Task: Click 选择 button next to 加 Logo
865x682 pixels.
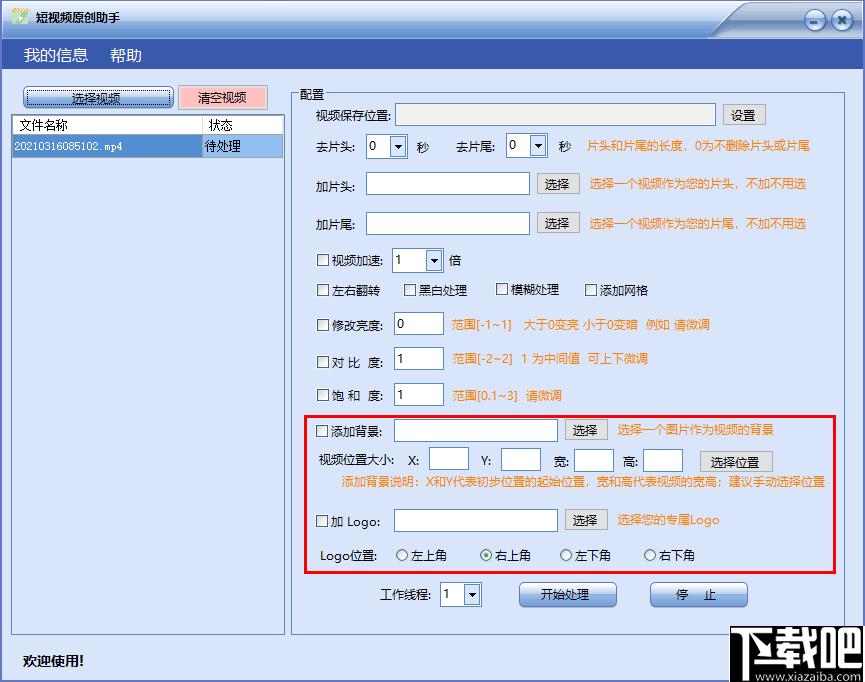Action: pyautogui.click(x=586, y=520)
